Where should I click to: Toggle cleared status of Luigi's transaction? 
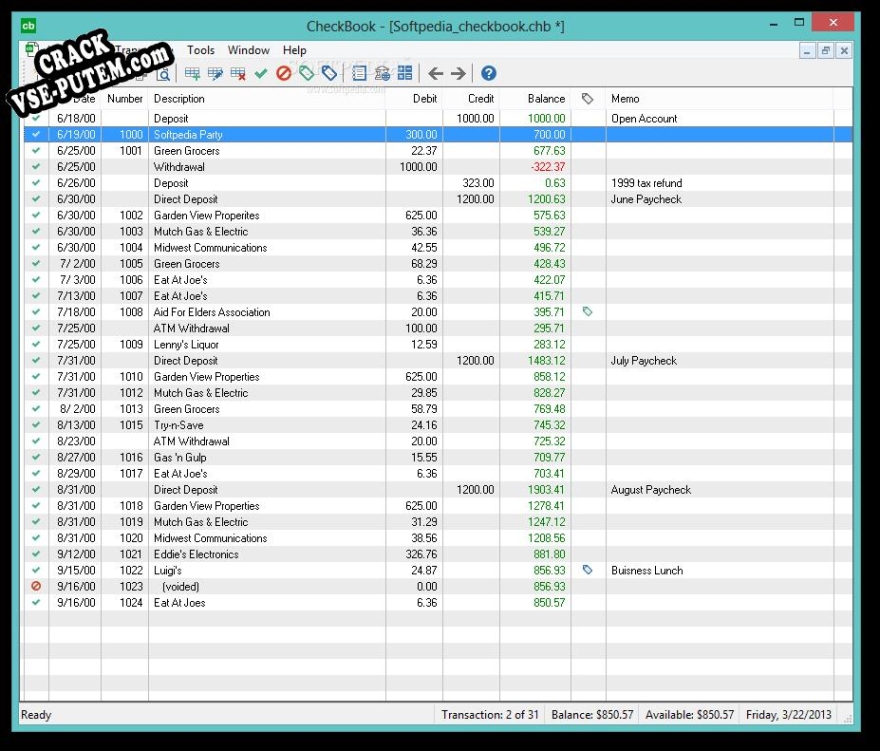pyautogui.click(x=36, y=570)
